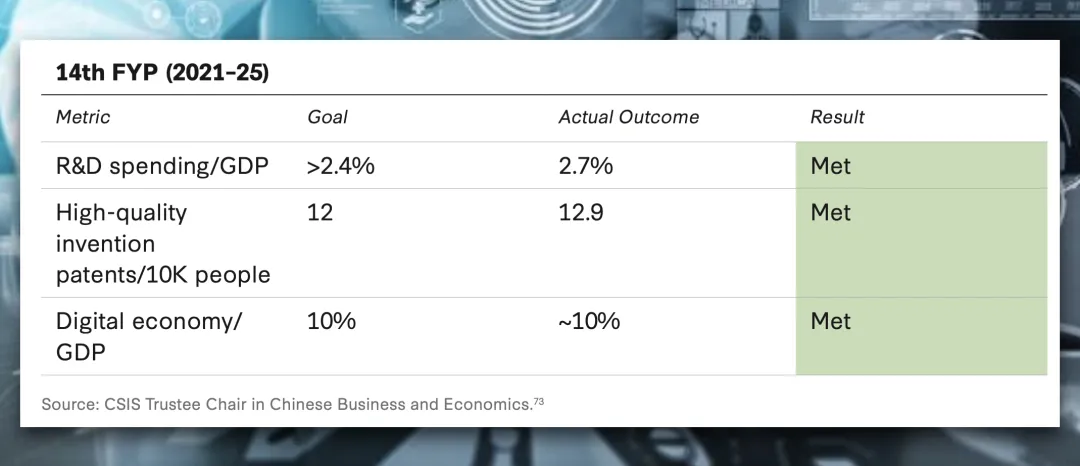Click the ">2.4%" goal value

click(x=340, y=166)
